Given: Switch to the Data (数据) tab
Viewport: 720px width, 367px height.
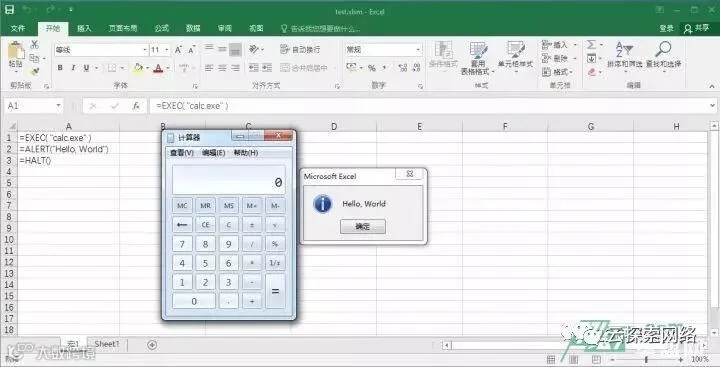Looking at the screenshot, I should 193,28.
